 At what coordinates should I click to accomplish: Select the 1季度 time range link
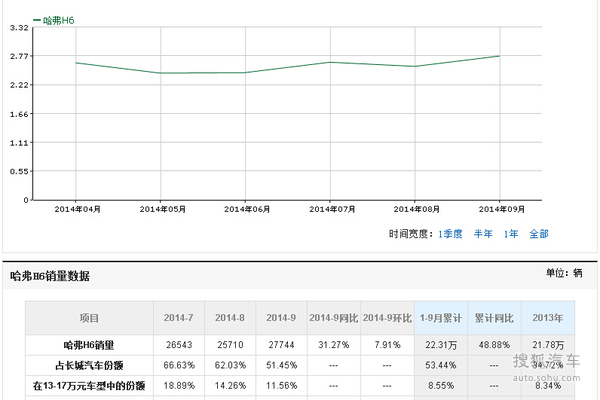tap(449, 234)
